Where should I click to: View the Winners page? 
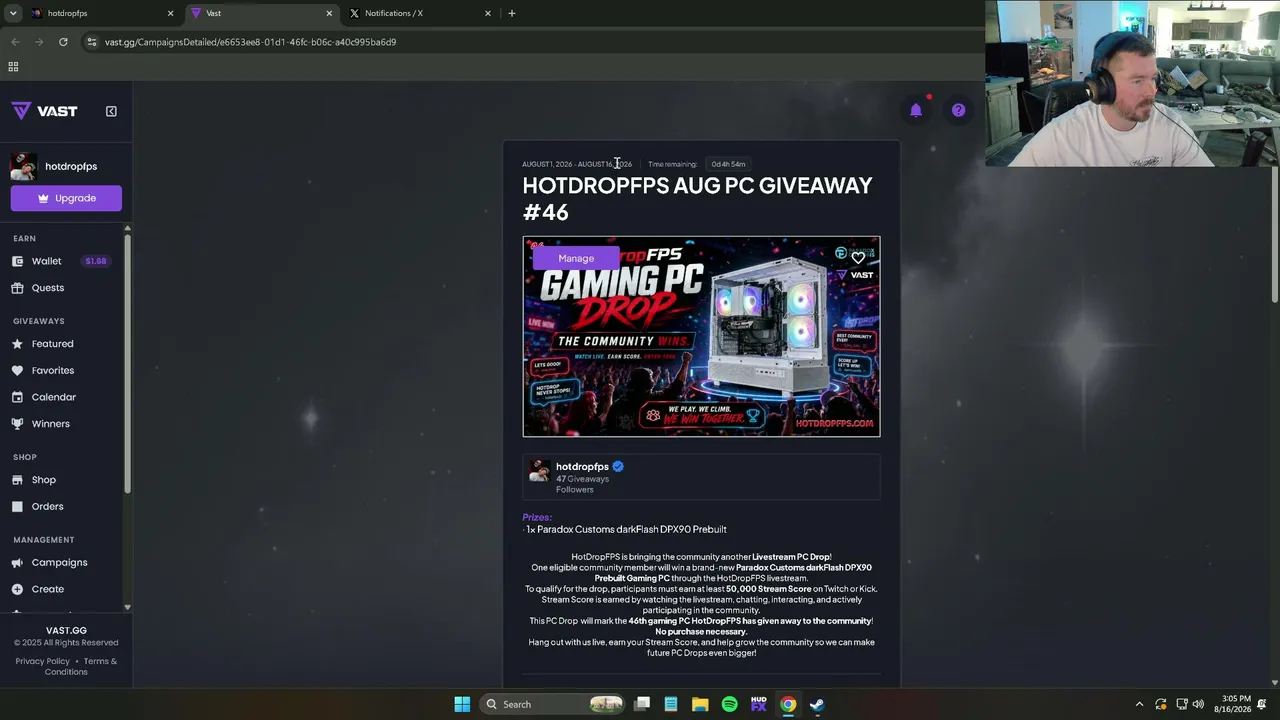click(51, 424)
